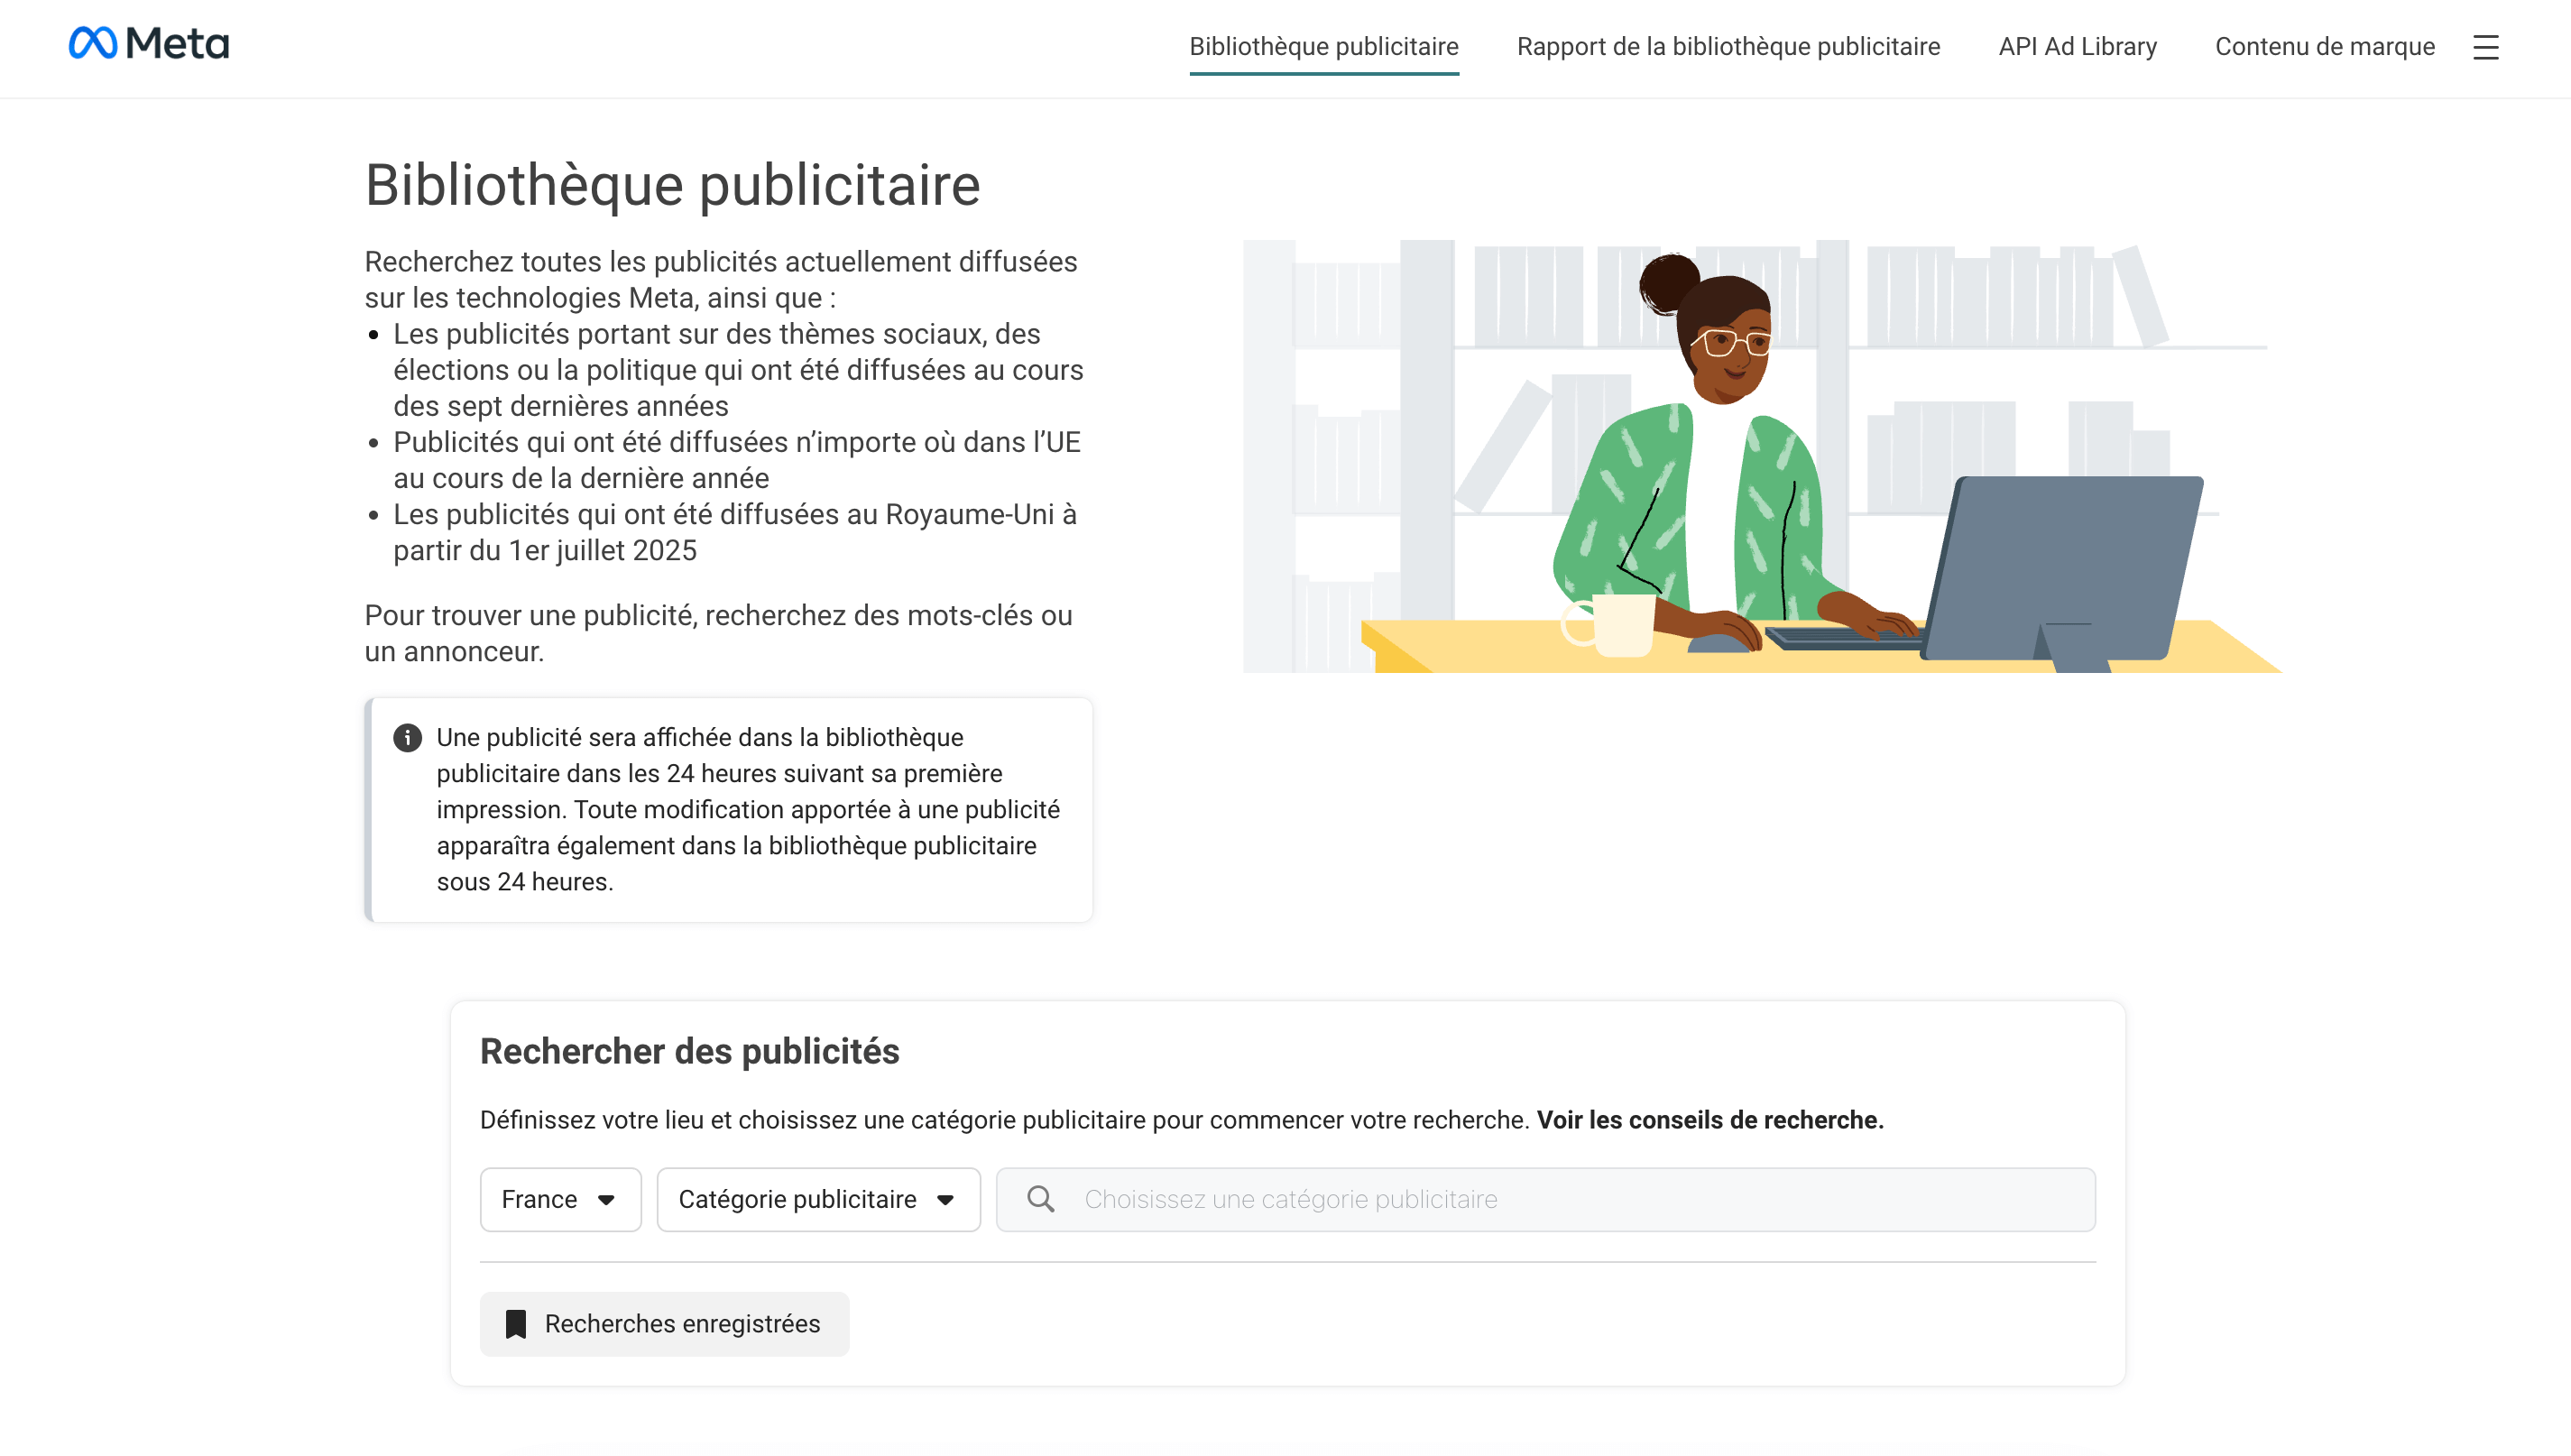Click the magnifying glass search icon
The image size is (2571, 1456).
pyautogui.click(x=1041, y=1199)
